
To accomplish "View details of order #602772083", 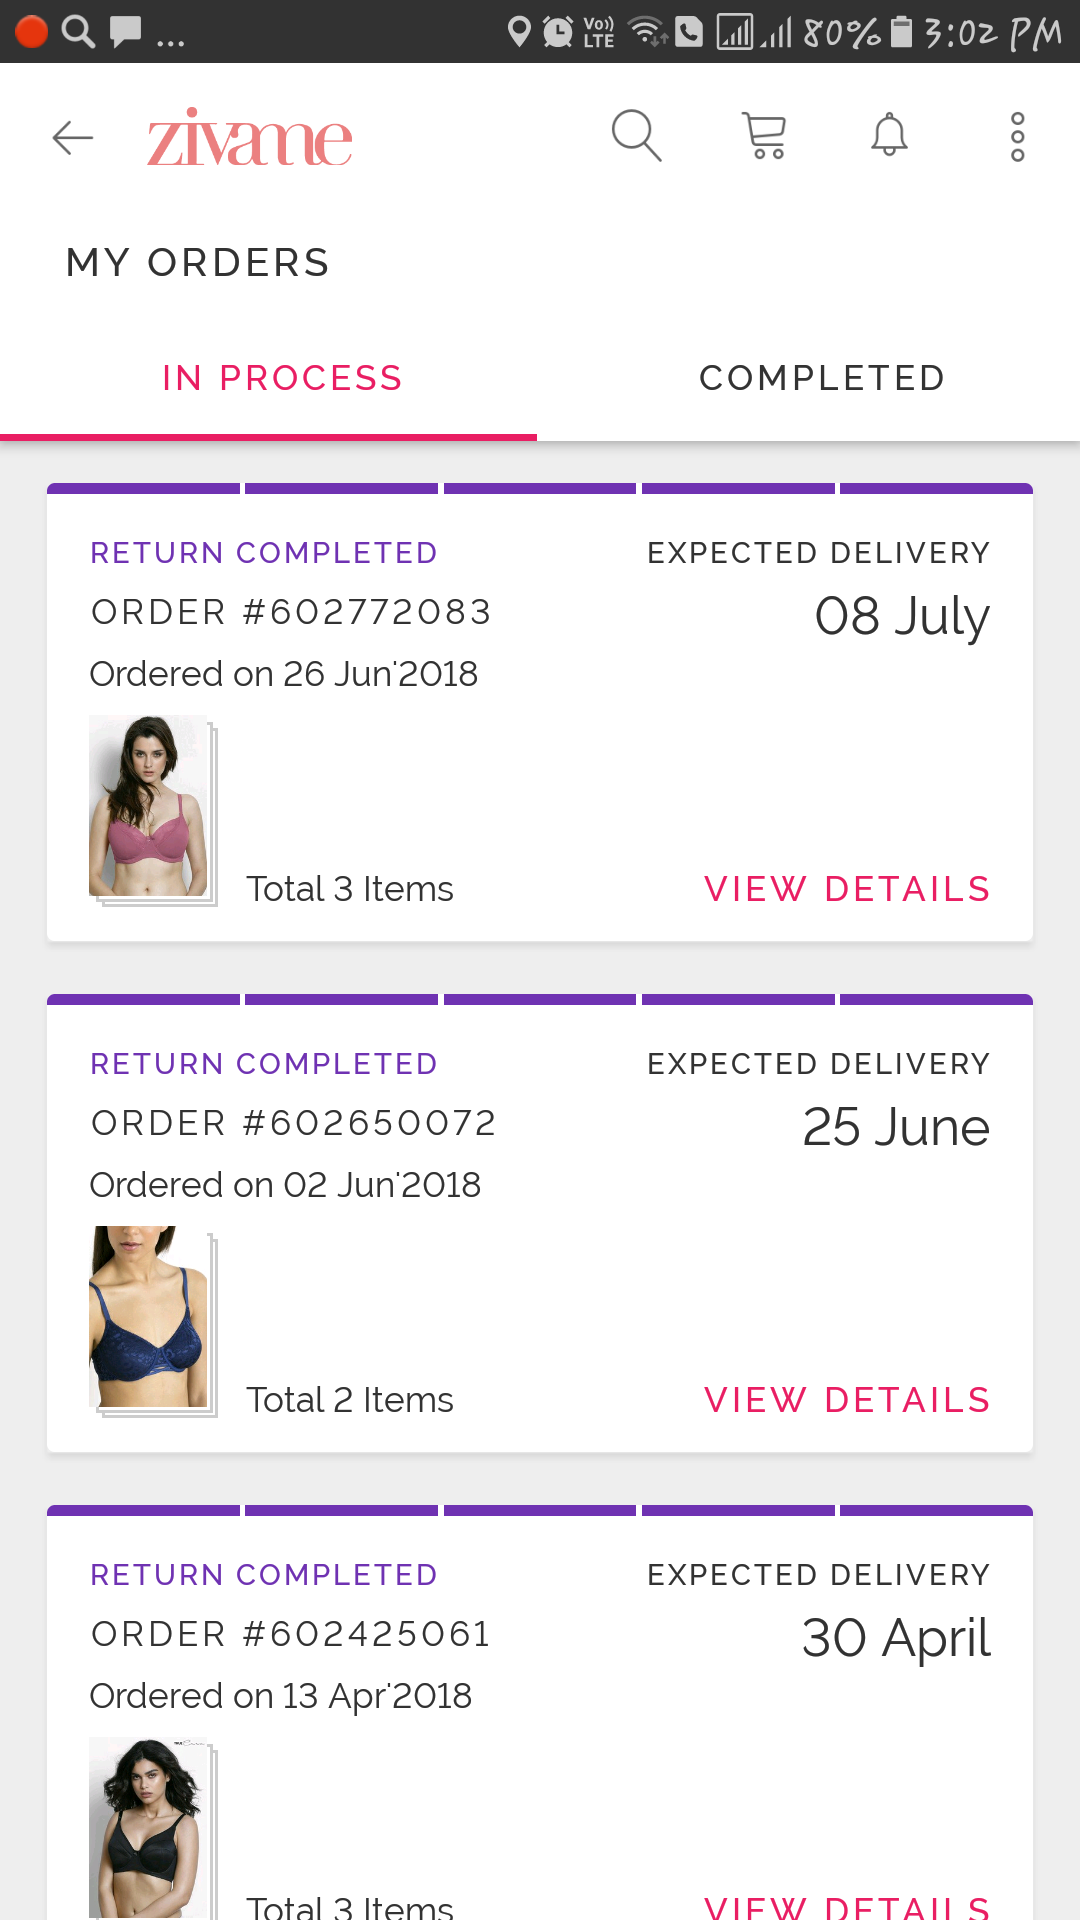I will point(847,889).
